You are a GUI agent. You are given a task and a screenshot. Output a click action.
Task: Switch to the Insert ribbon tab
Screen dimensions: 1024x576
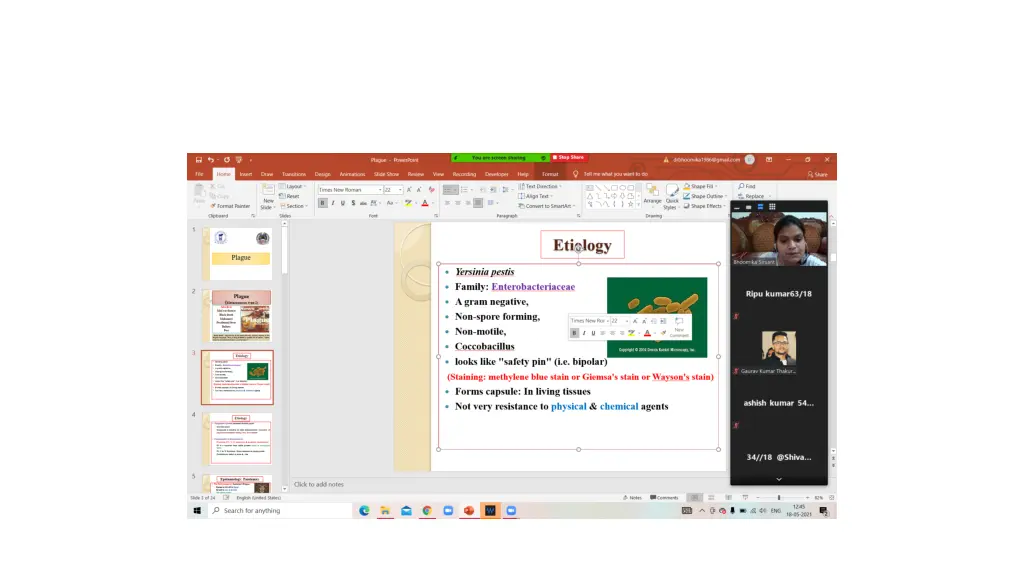pos(245,174)
